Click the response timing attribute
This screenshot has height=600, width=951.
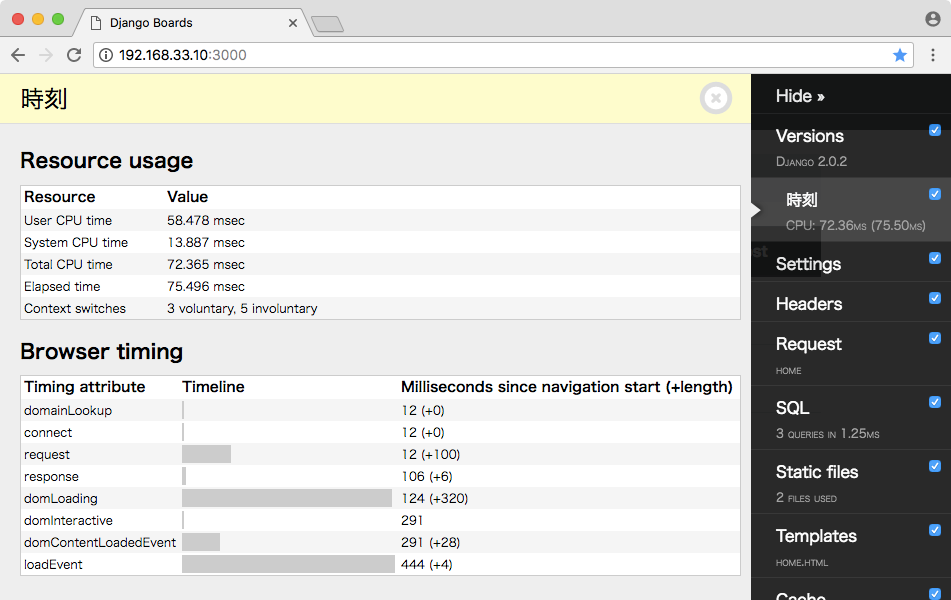pyautogui.click(x=51, y=477)
